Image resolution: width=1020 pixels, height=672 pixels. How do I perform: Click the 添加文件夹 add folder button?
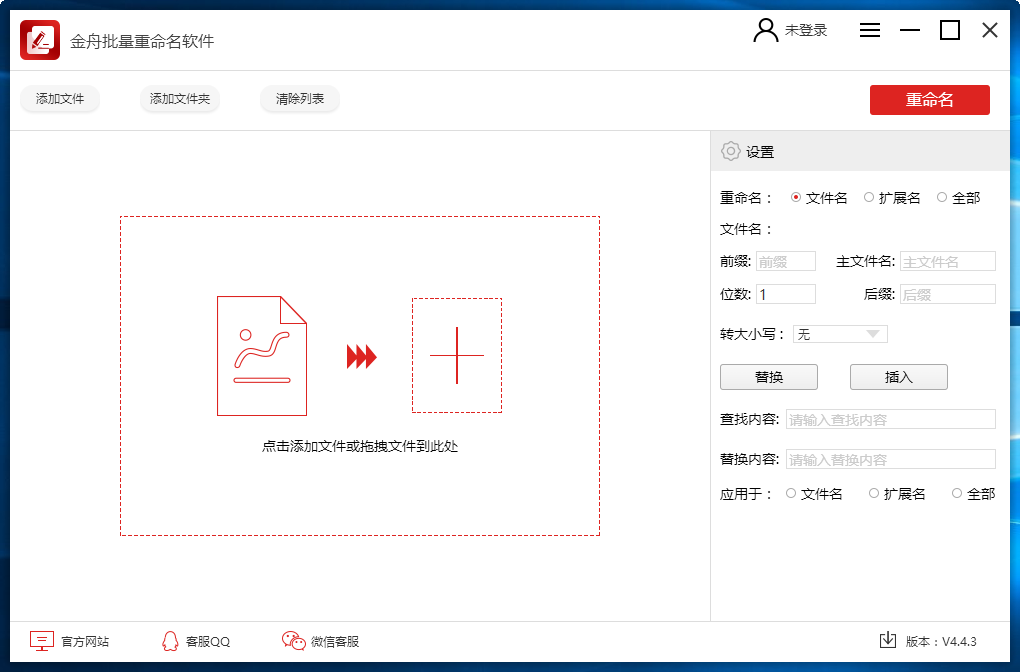click(x=179, y=99)
